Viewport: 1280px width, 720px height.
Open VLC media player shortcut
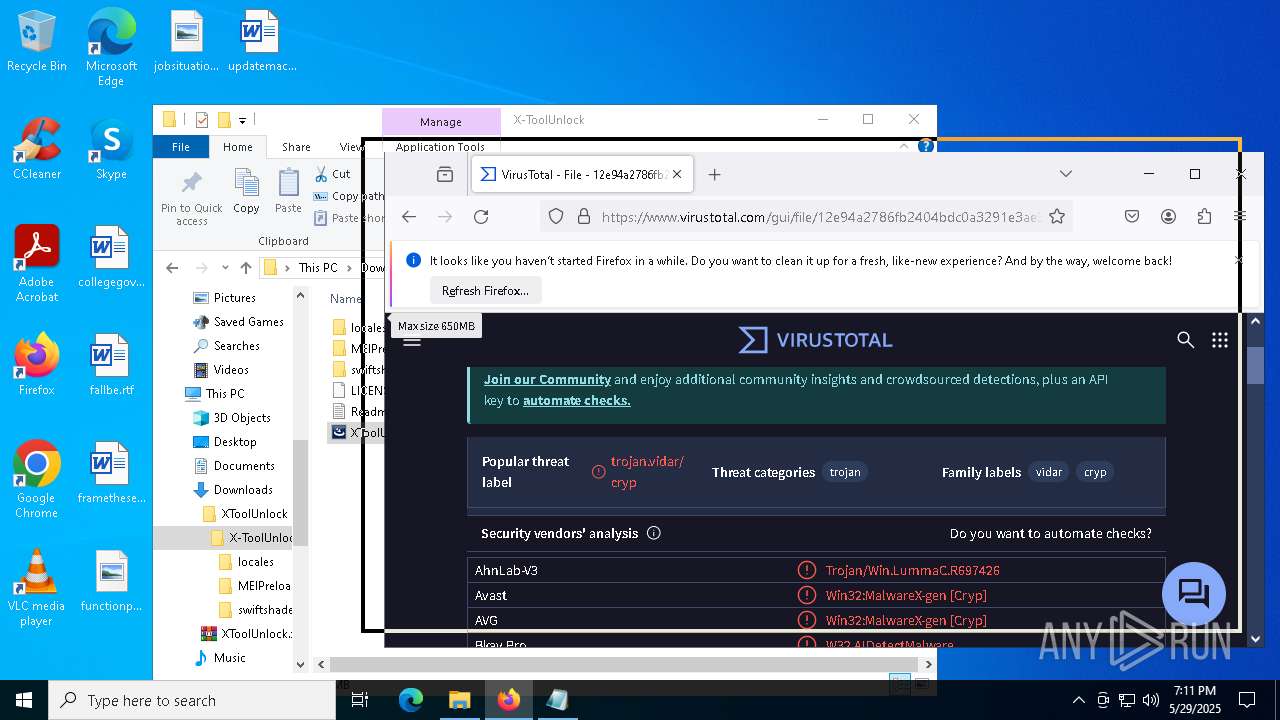point(37,588)
